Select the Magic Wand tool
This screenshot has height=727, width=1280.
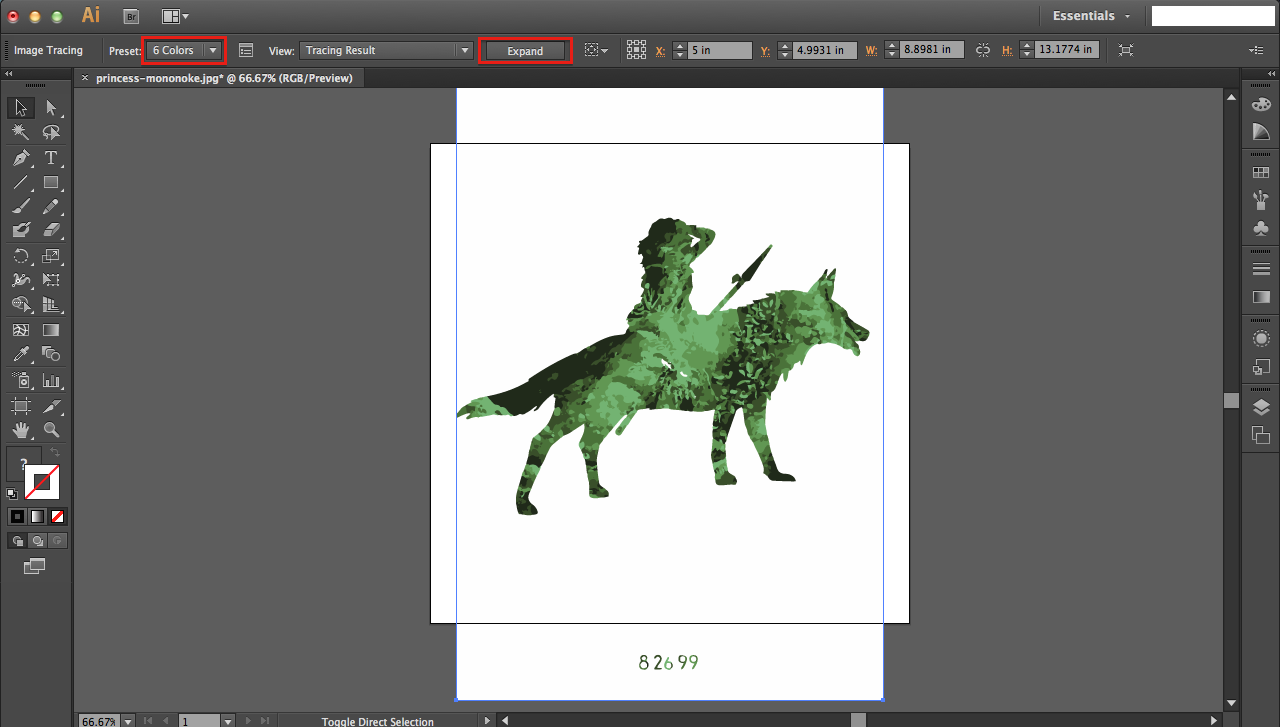click(x=21, y=132)
